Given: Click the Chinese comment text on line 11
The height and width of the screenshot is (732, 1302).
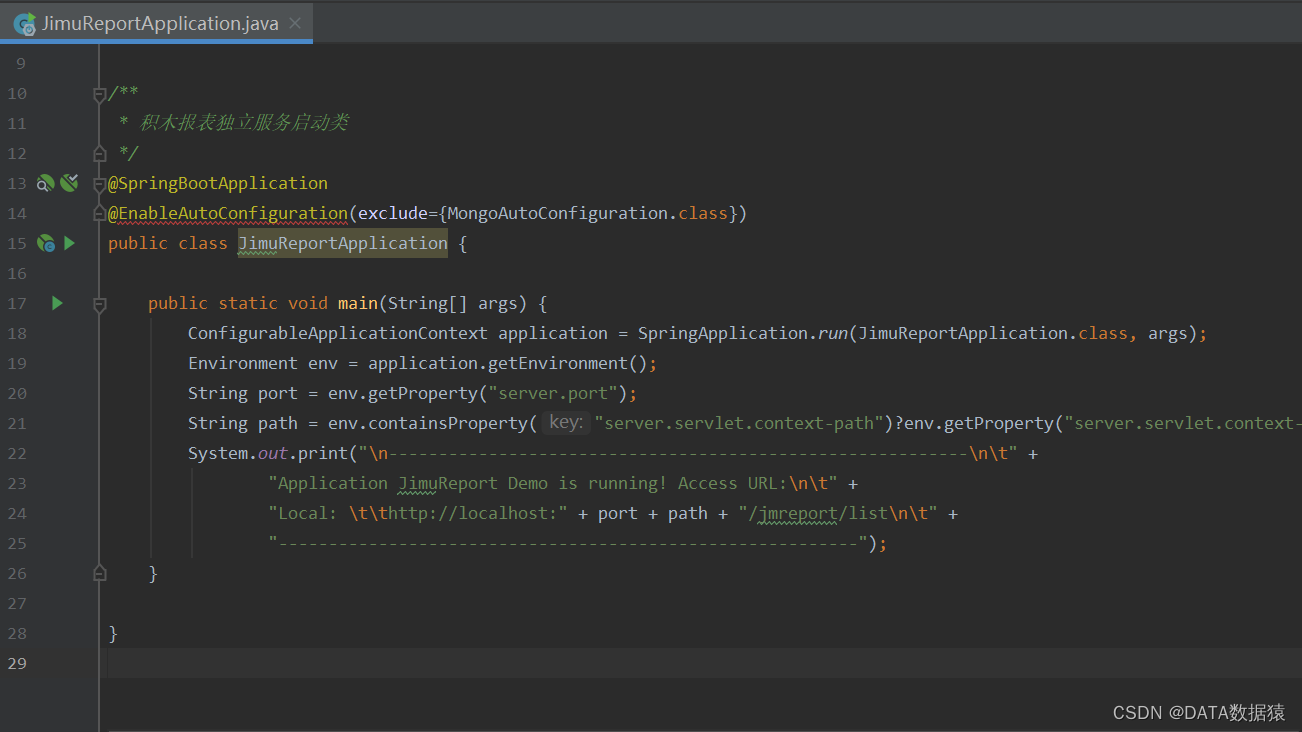Looking at the screenshot, I should pyautogui.click(x=244, y=123).
